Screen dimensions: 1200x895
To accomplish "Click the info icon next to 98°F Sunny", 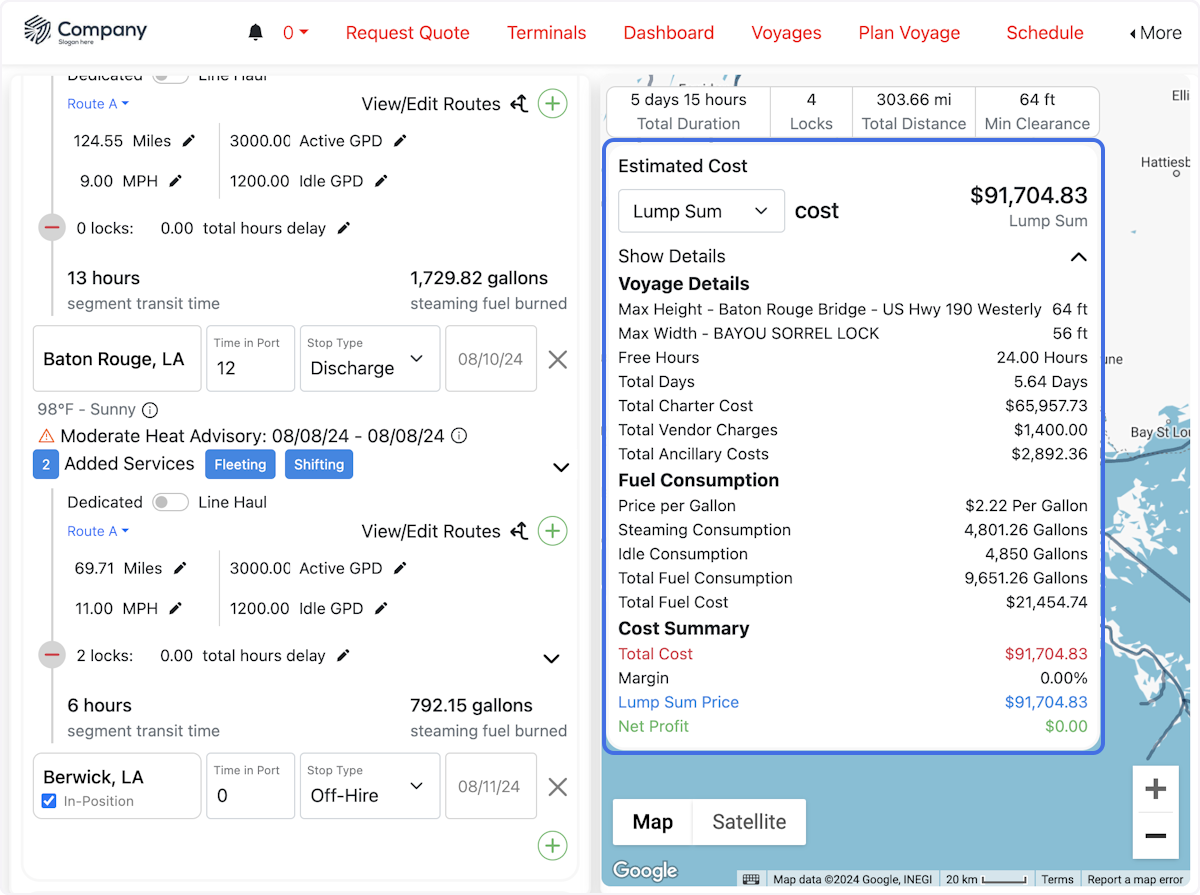I will click(x=148, y=409).
